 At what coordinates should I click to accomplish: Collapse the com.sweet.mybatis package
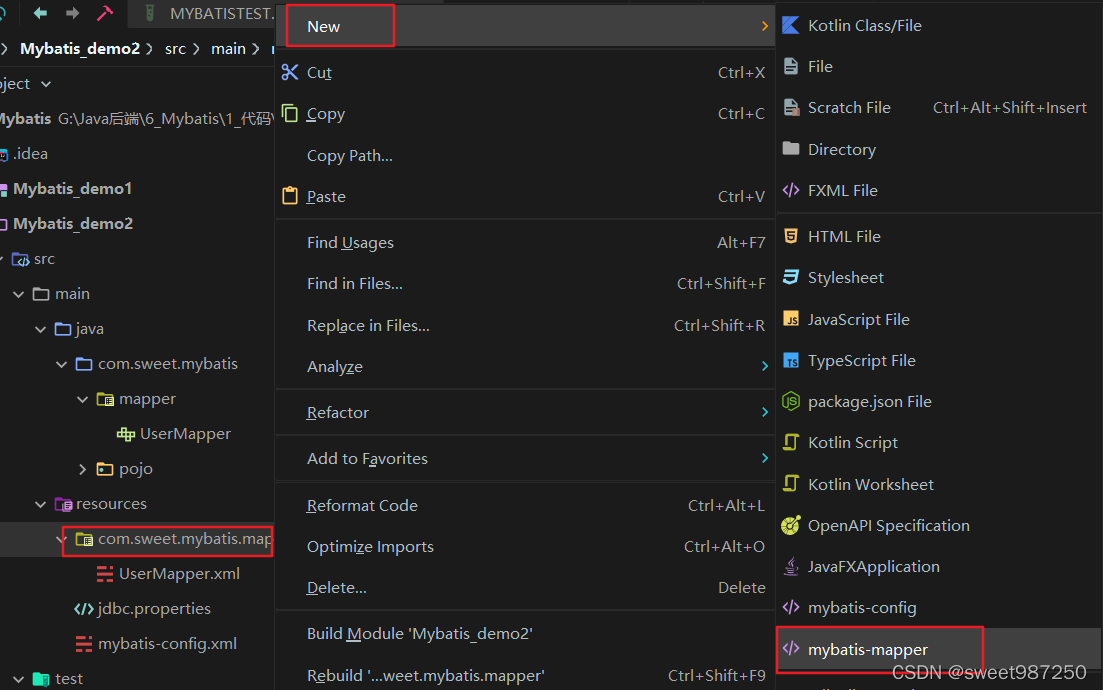click(61, 364)
